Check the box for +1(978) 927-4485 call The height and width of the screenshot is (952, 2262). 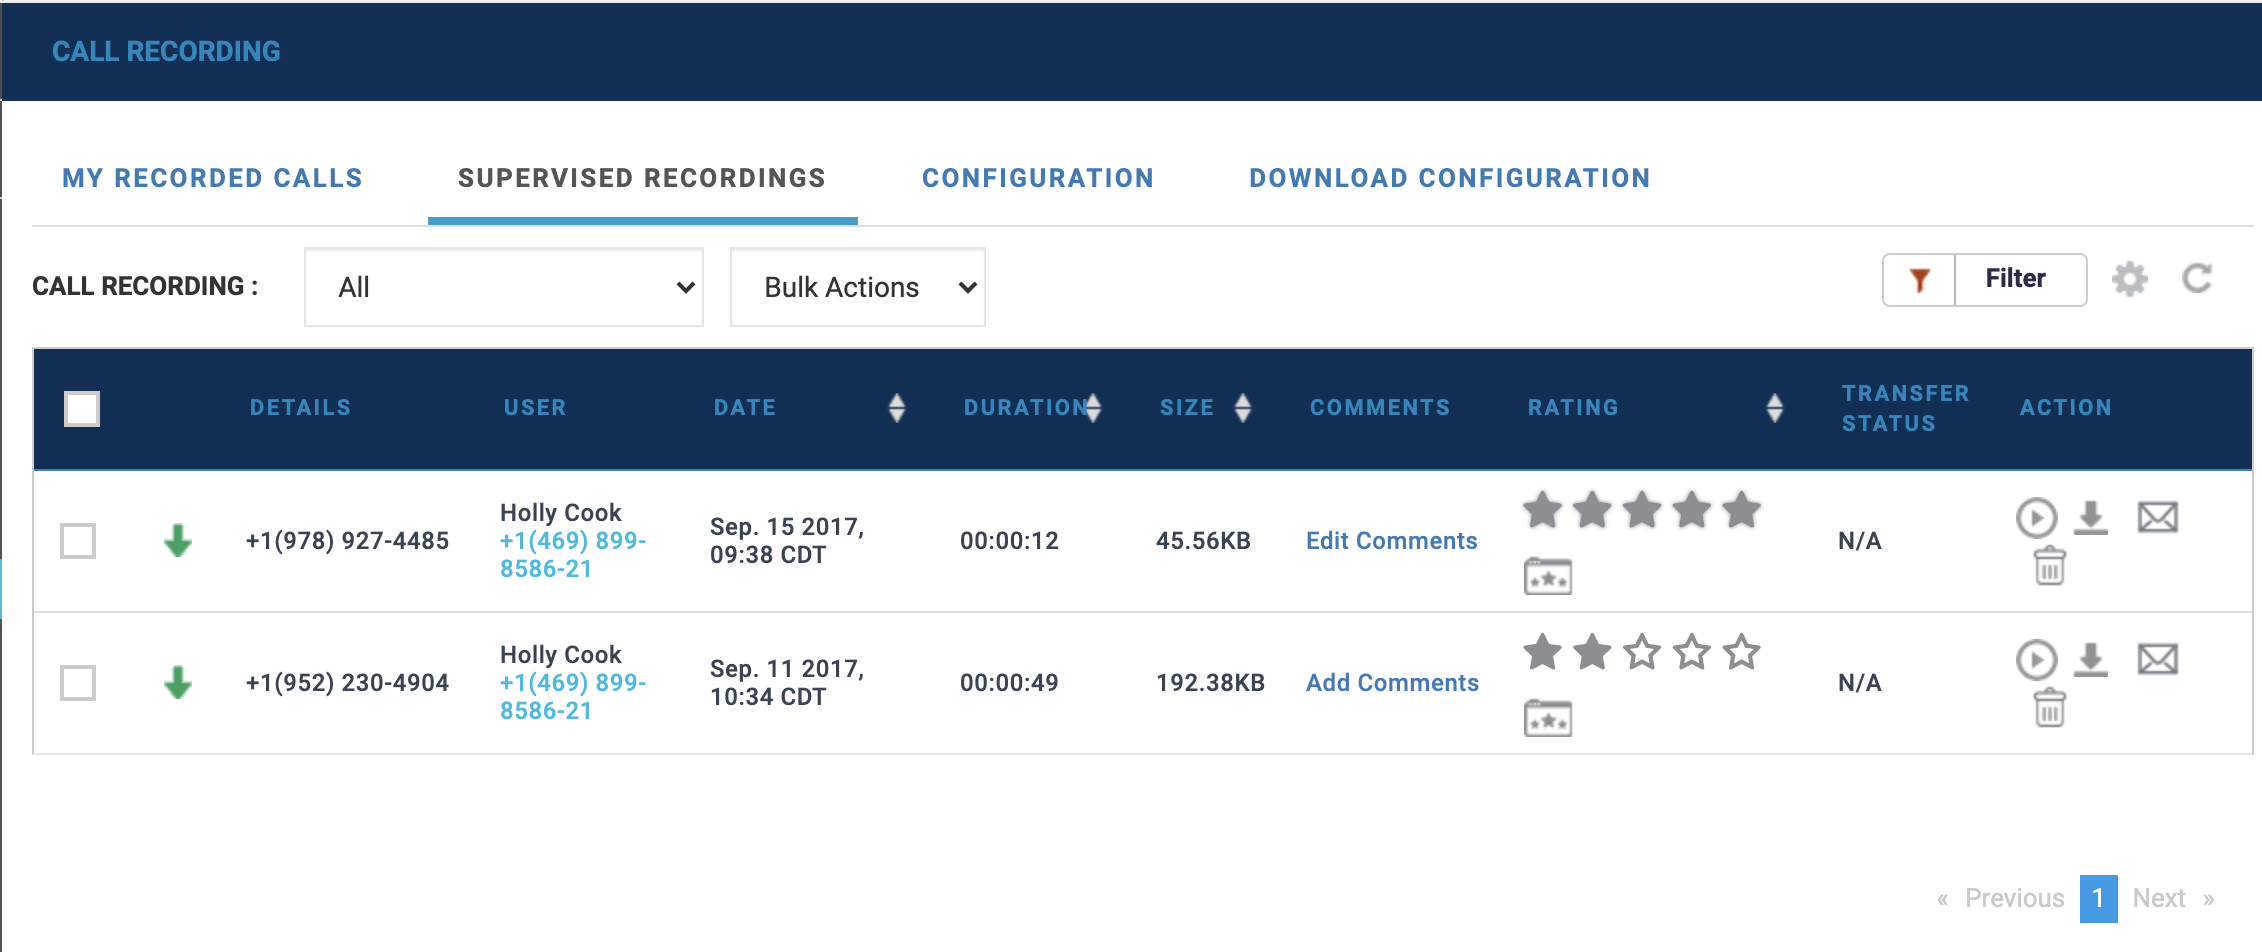(78, 541)
